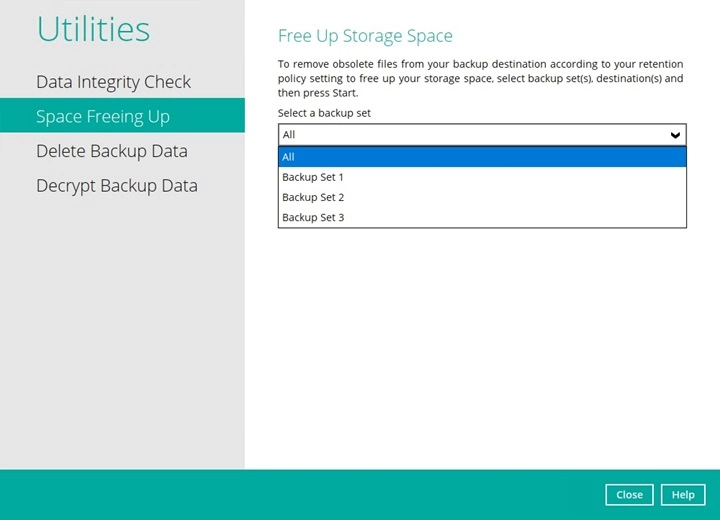Open Help from the bottom bar
Image resolution: width=720 pixels, height=520 pixels.
[x=683, y=495]
